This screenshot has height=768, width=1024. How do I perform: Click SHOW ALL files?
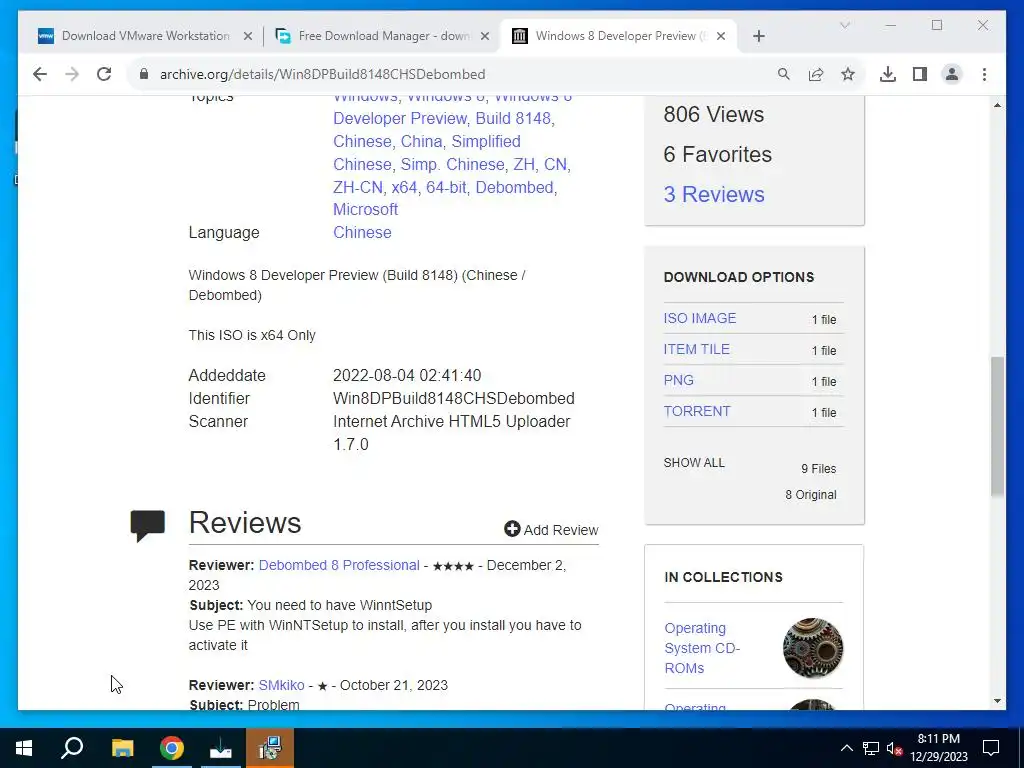[x=694, y=462]
